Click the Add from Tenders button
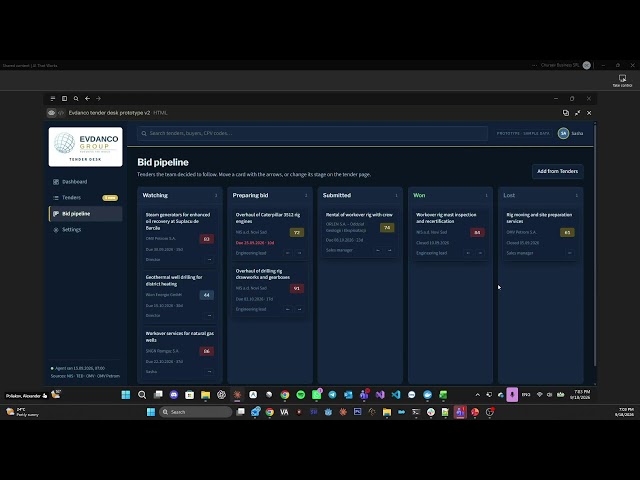 coord(558,171)
